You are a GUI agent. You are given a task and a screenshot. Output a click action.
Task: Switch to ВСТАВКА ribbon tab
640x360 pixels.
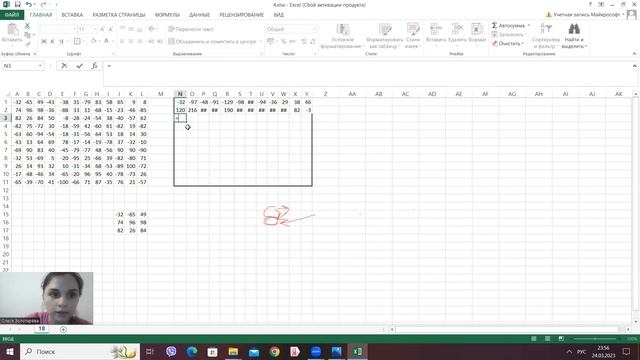coord(72,15)
